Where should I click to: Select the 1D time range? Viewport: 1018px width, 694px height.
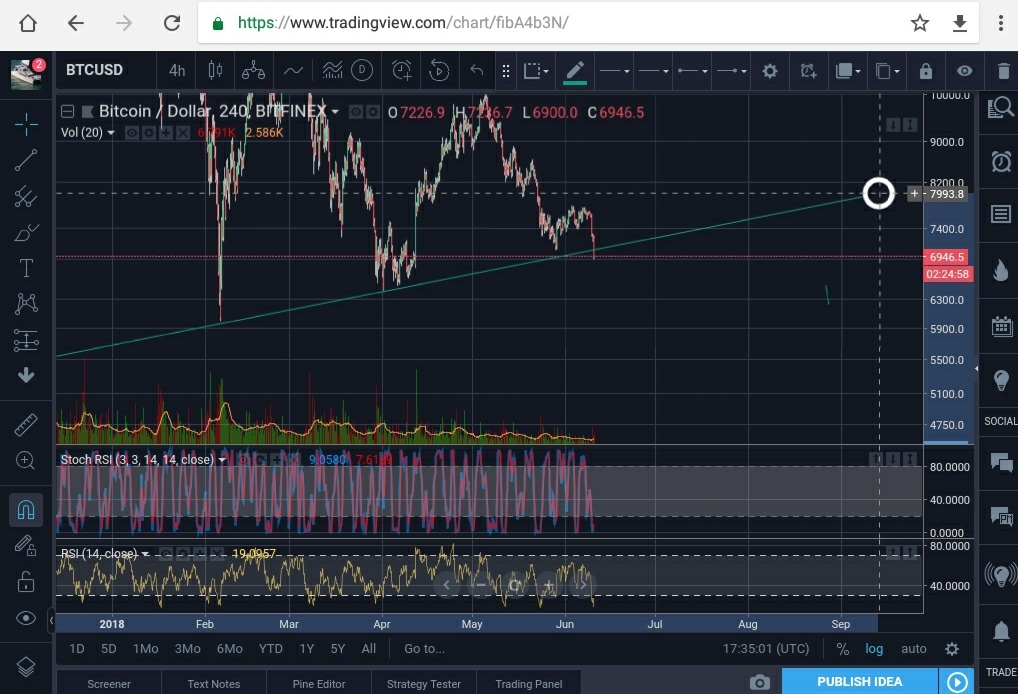[x=77, y=649]
